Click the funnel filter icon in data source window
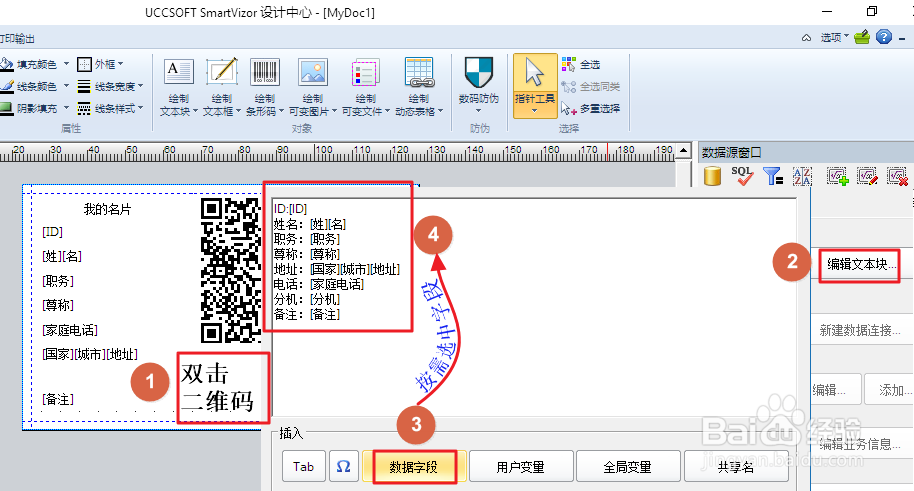Viewport: 914px width, 491px height. pyautogui.click(x=773, y=176)
